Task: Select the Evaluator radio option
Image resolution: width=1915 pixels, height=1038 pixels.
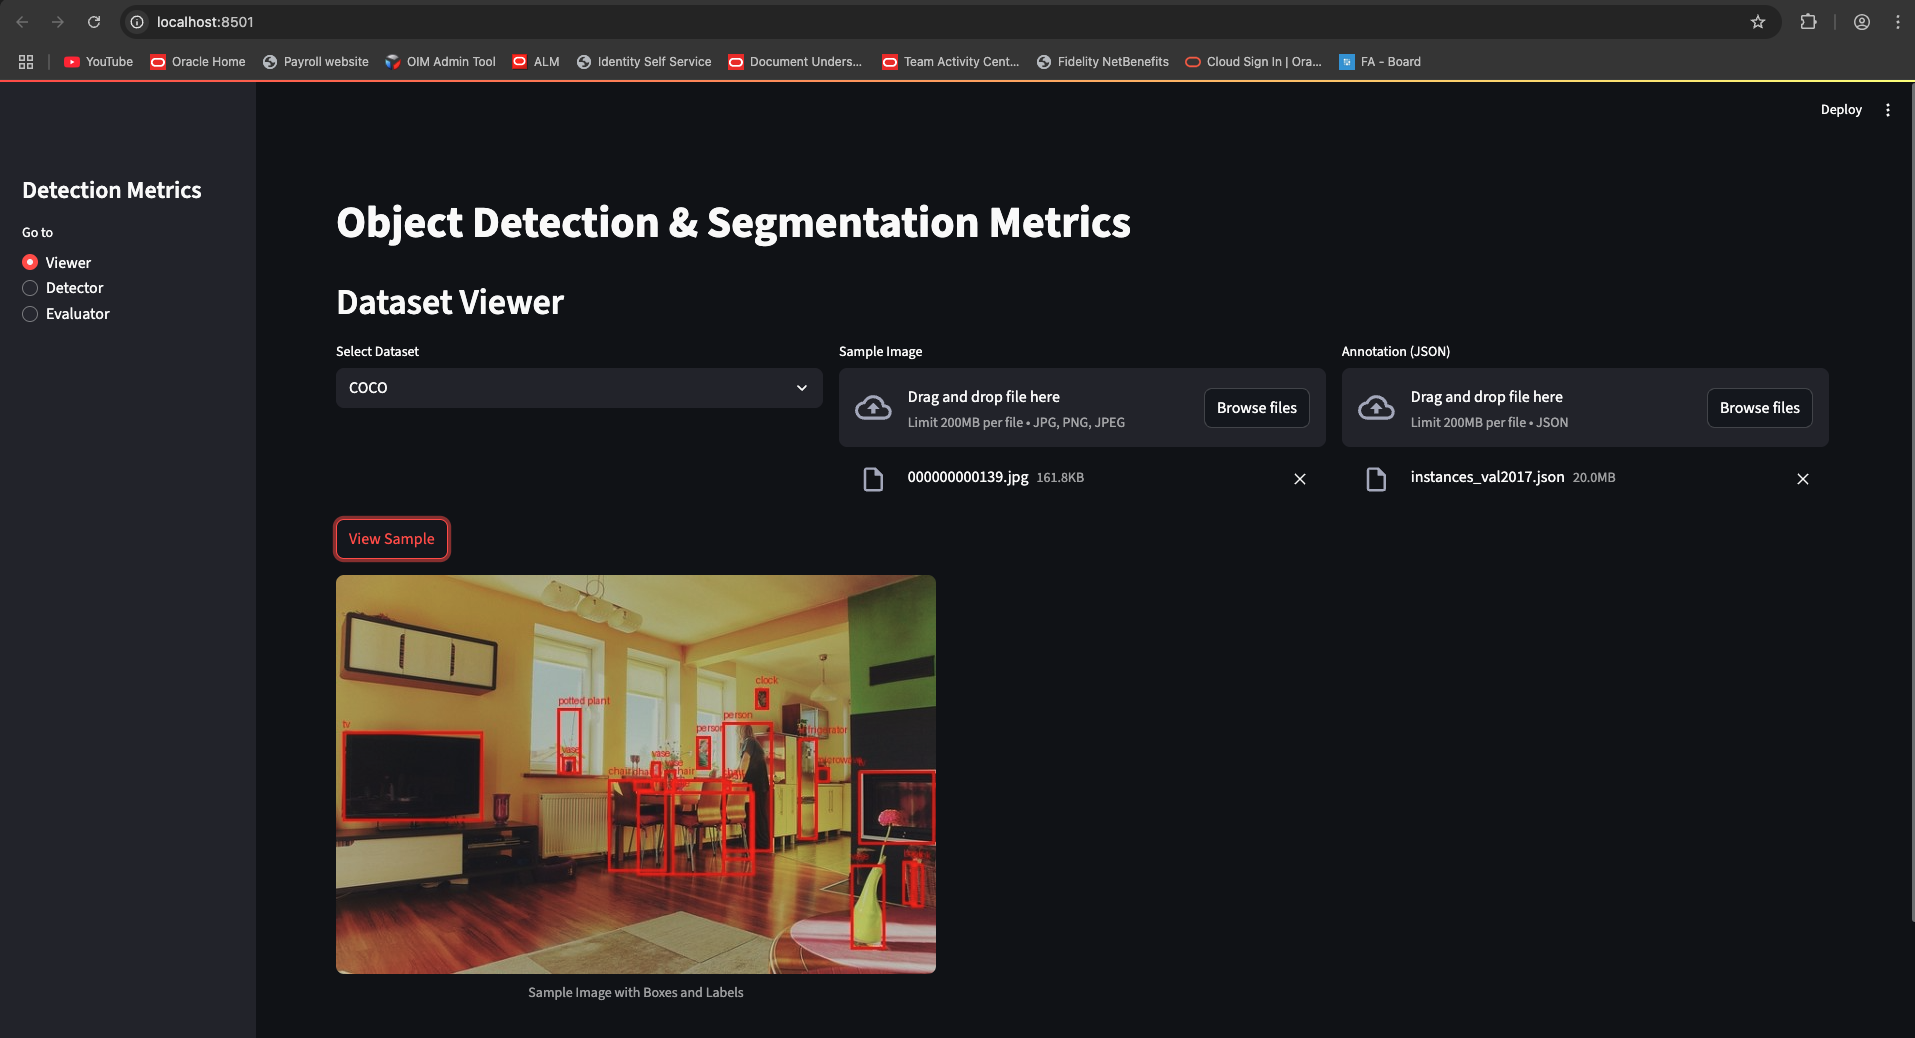Action: pos(66,314)
